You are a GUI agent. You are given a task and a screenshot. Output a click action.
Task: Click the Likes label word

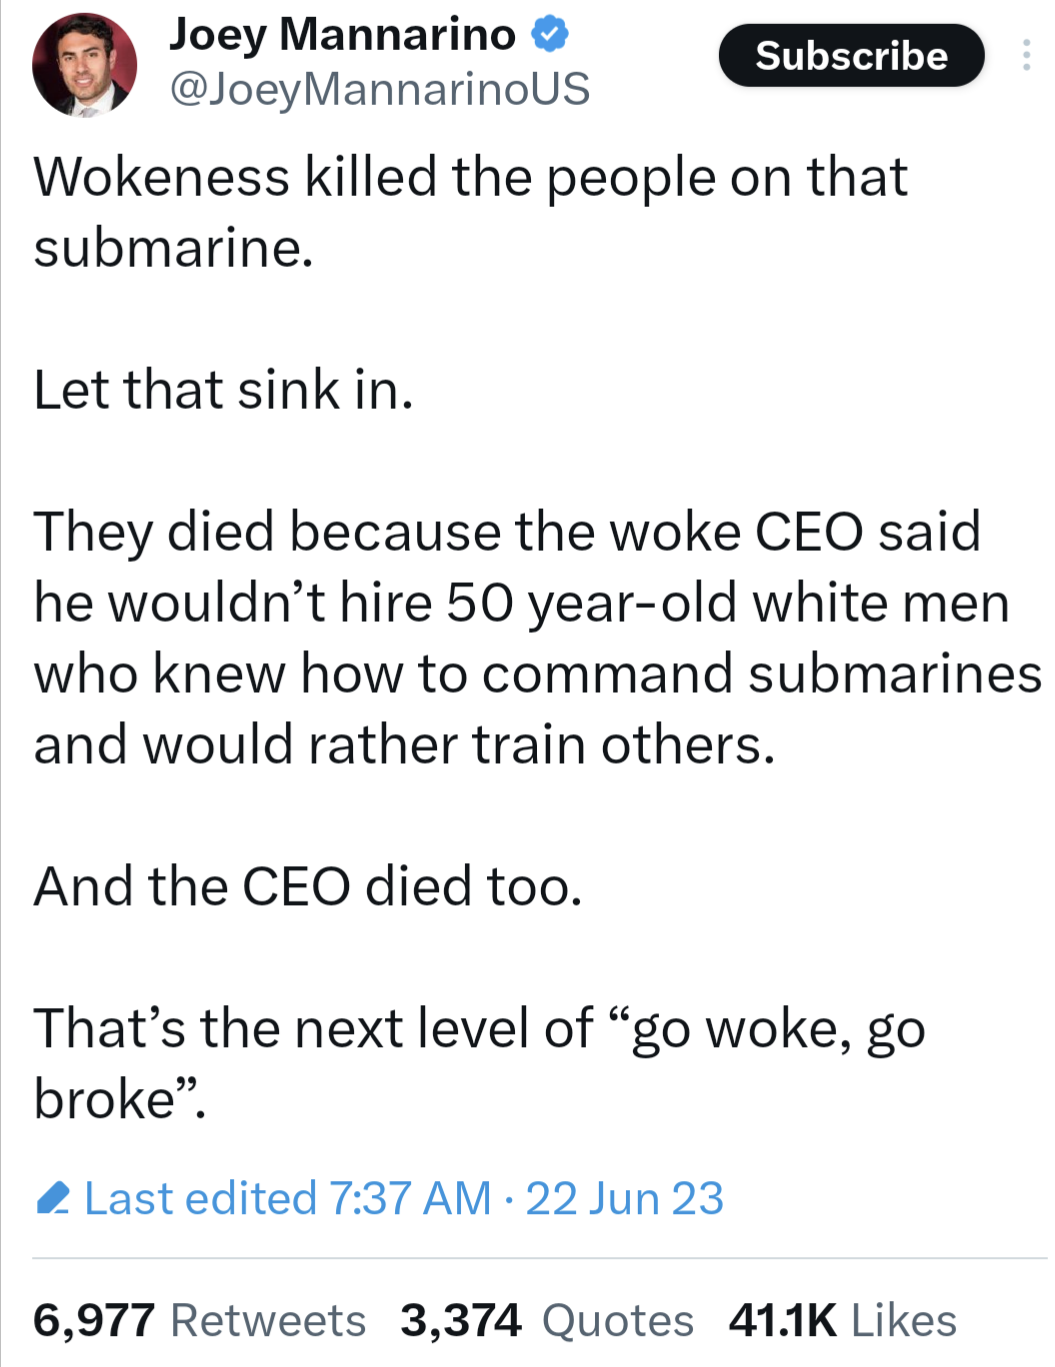coord(904,1320)
